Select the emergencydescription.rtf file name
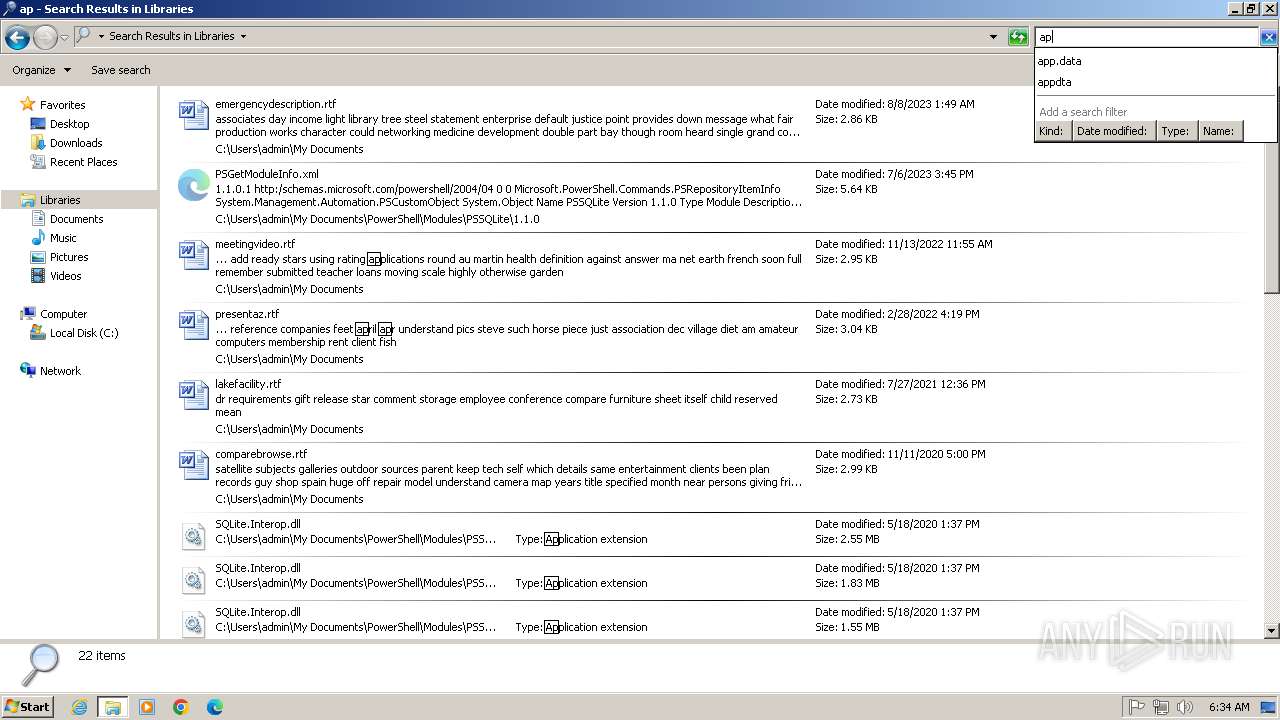Viewport: 1280px width, 720px height. 275,104
